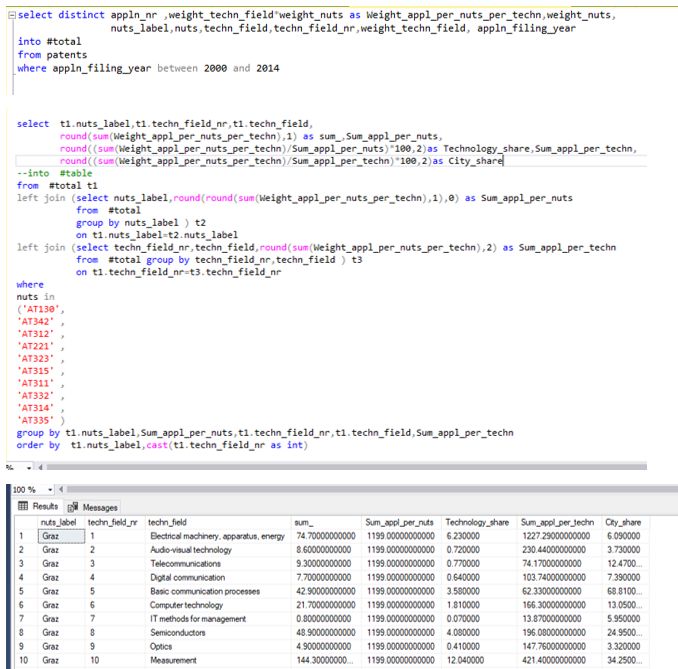Screen dimensions: 678x669
Task: Click the Results tab grid icon
Action: [25, 507]
